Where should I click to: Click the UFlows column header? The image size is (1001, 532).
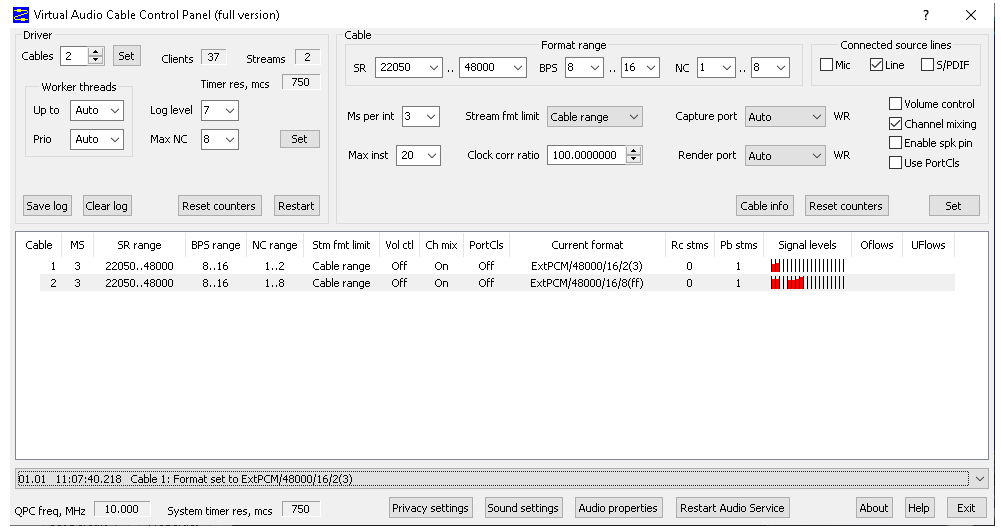[928, 245]
